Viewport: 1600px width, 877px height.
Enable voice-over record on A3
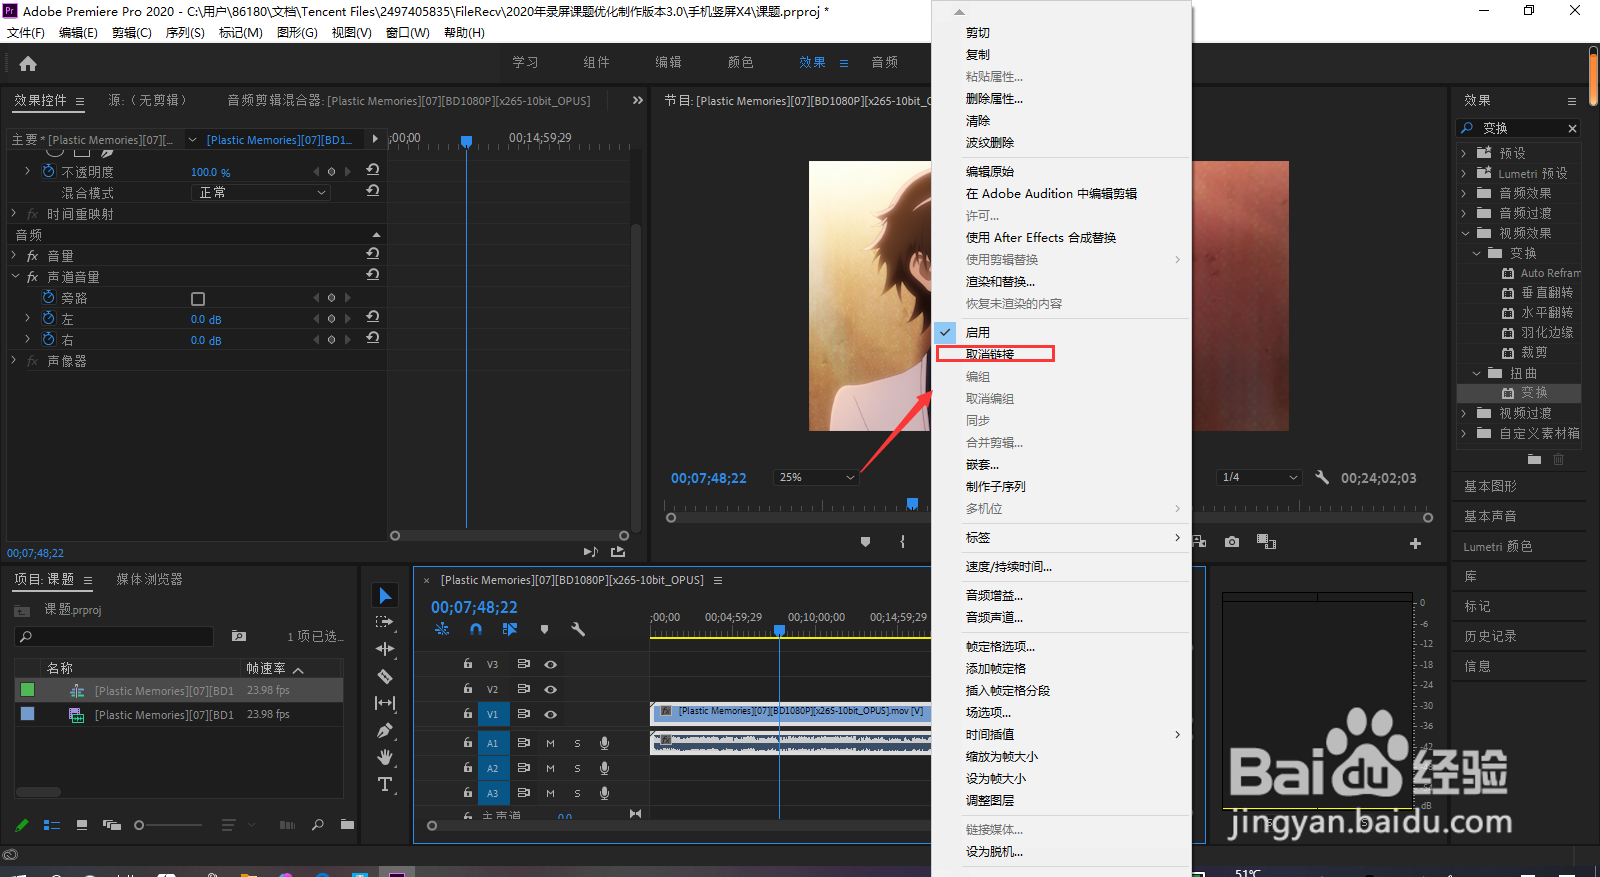point(604,793)
